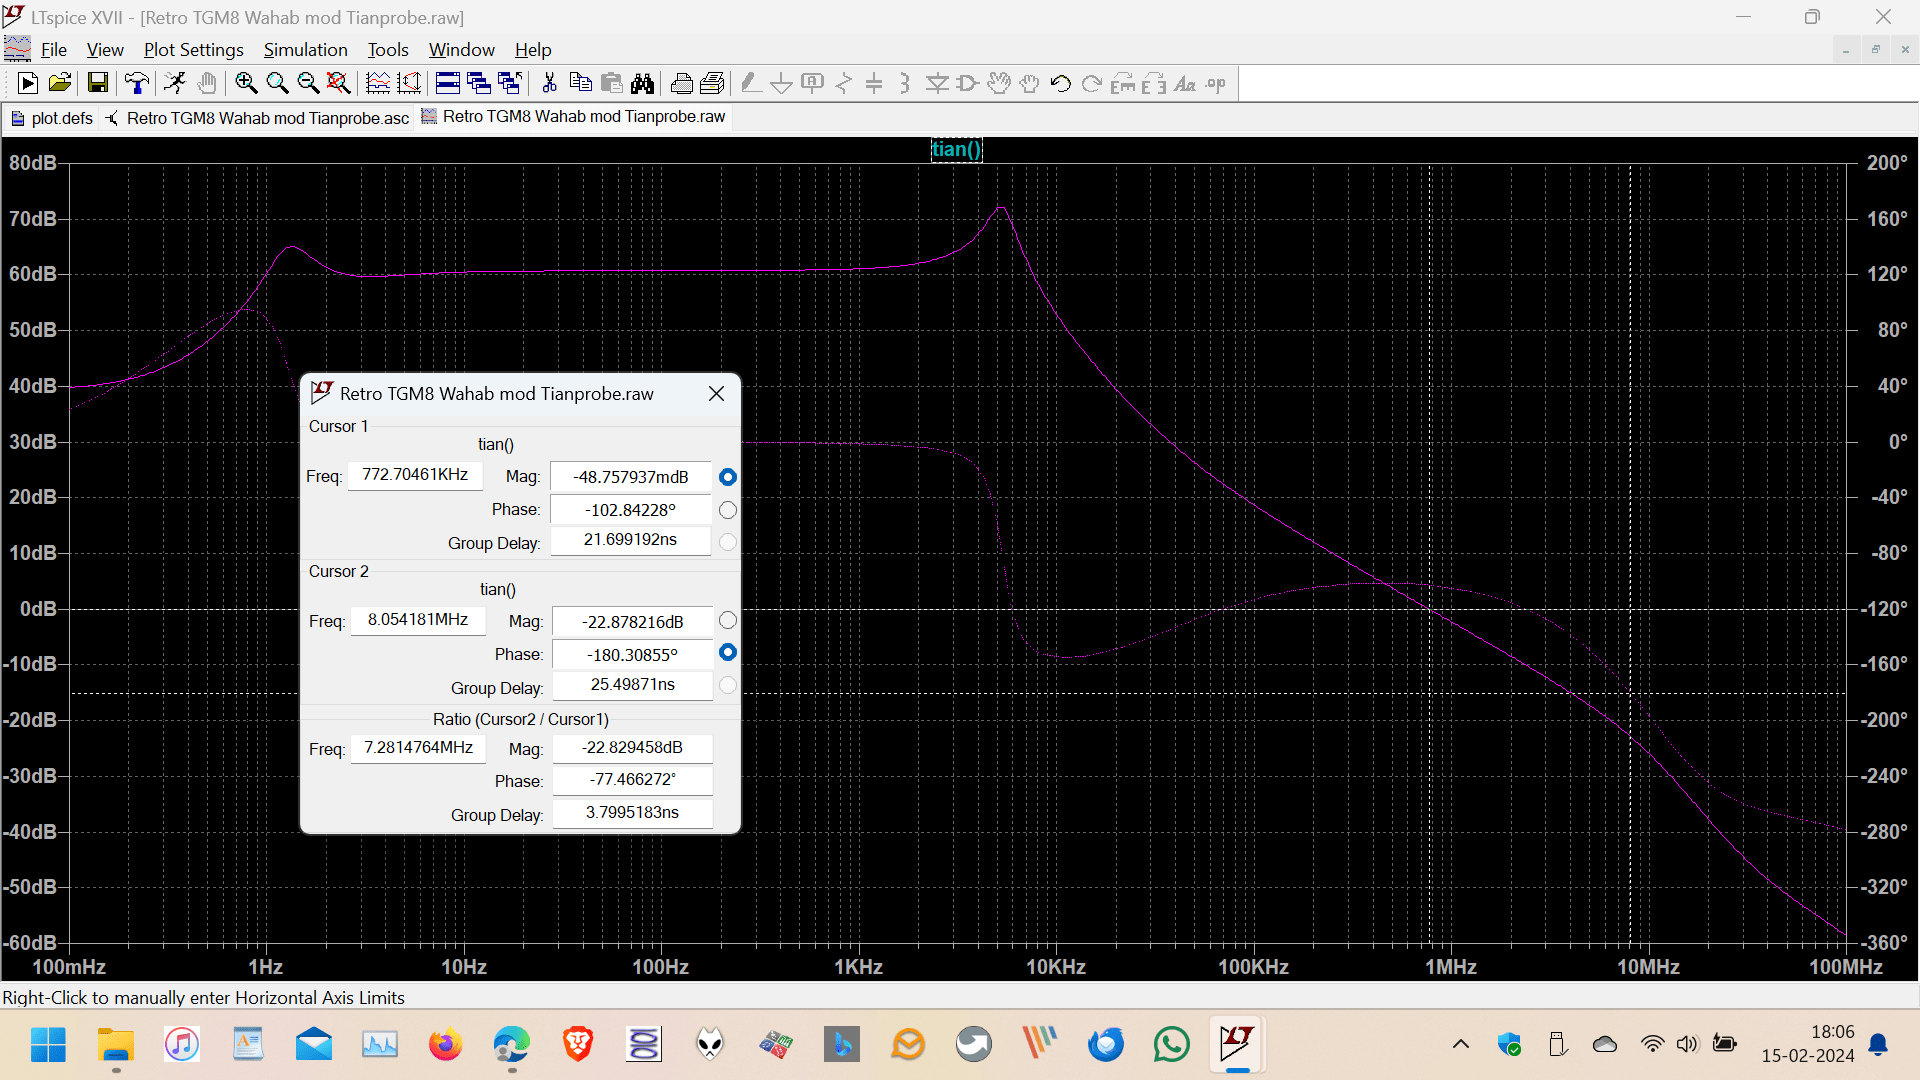Click the Cascade windows icon

(x=479, y=84)
